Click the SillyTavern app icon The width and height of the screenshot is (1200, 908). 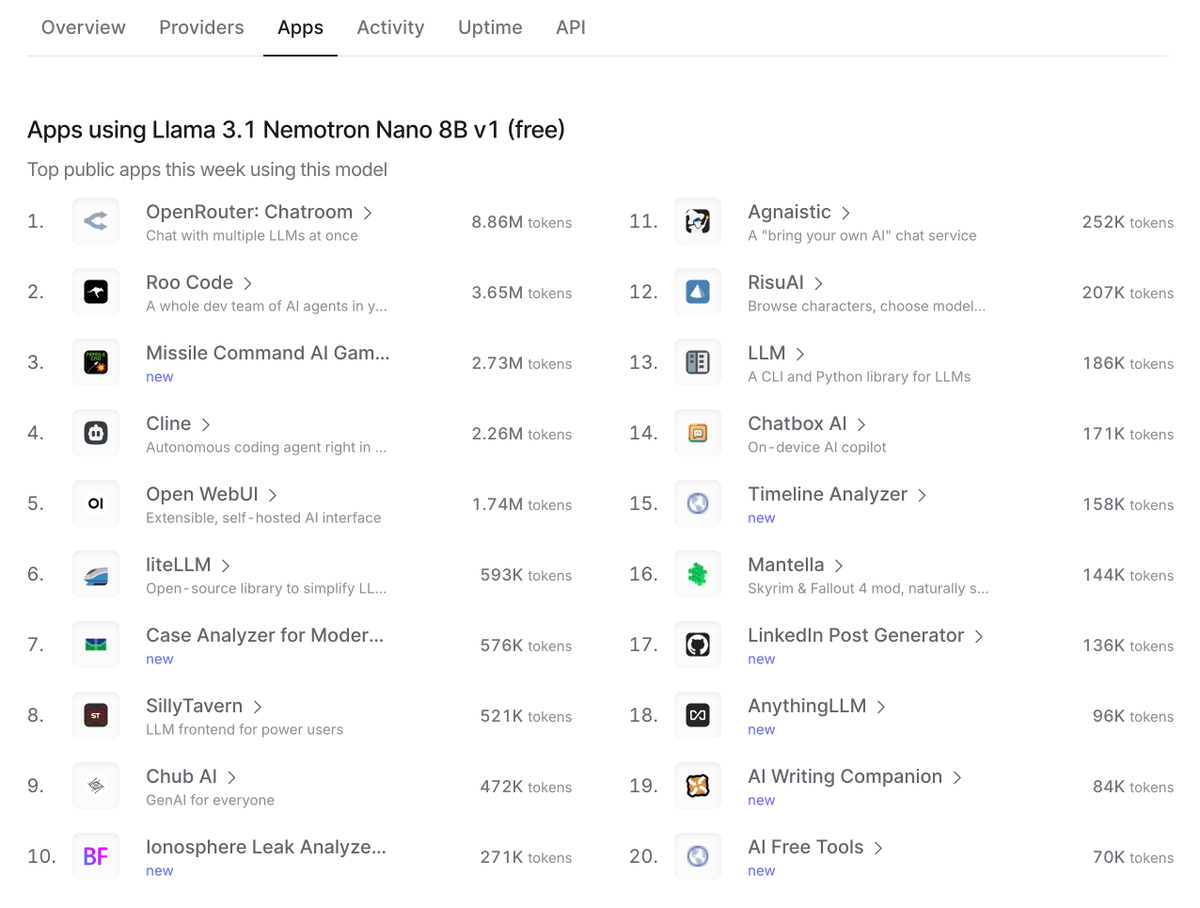pos(96,715)
